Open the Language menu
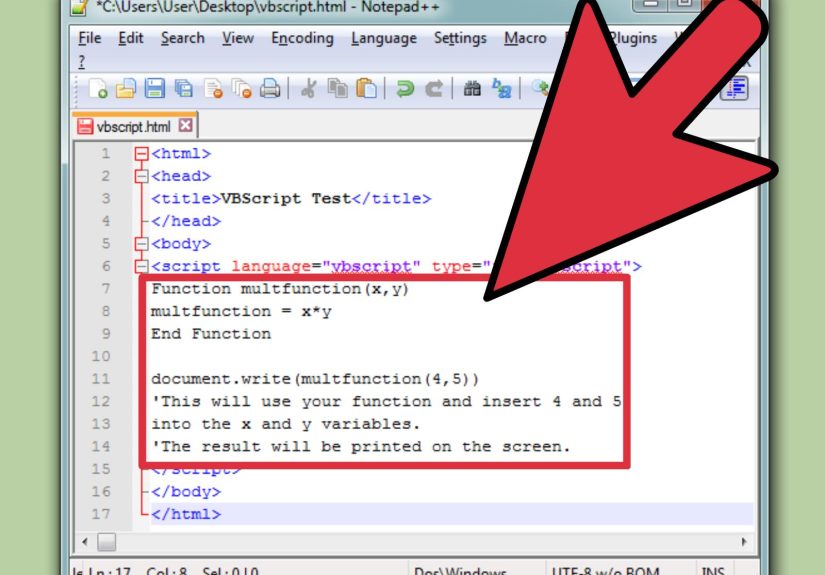Image resolution: width=825 pixels, height=575 pixels. tap(384, 38)
